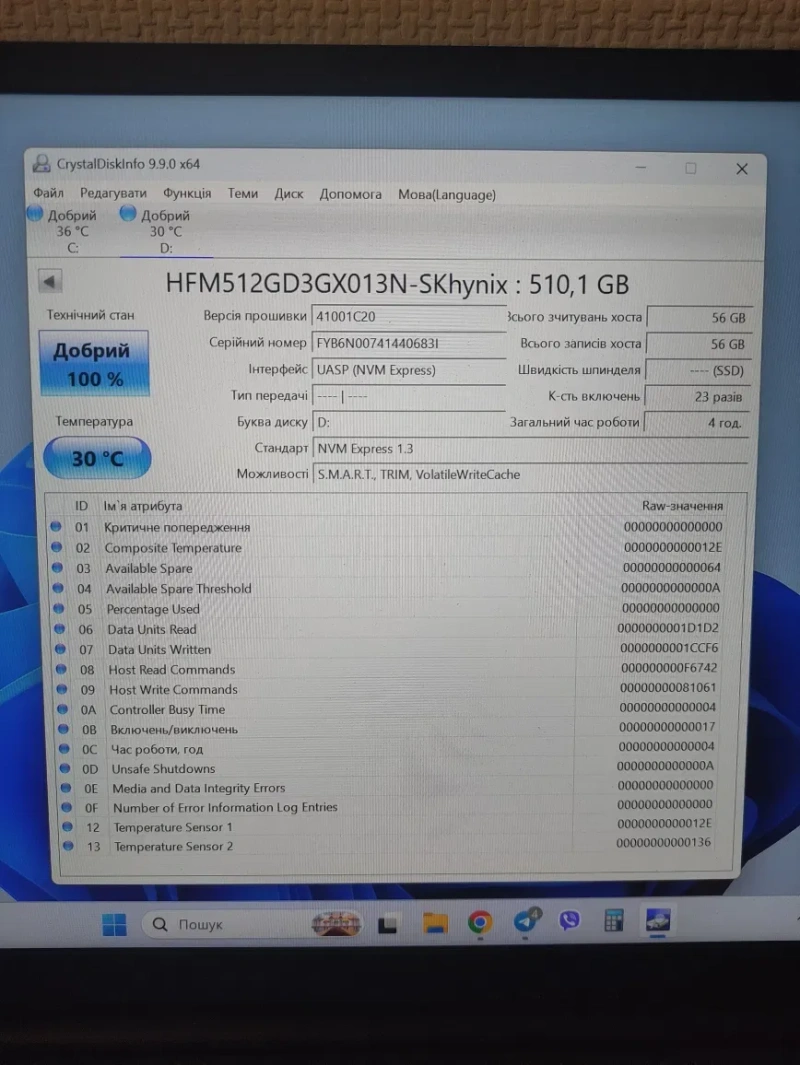Click the status dot for Host Write Commands
800x1065 pixels.
62,689
